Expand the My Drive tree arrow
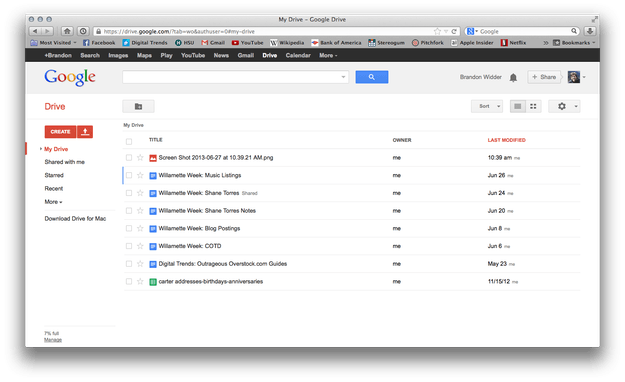 (41, 149)
